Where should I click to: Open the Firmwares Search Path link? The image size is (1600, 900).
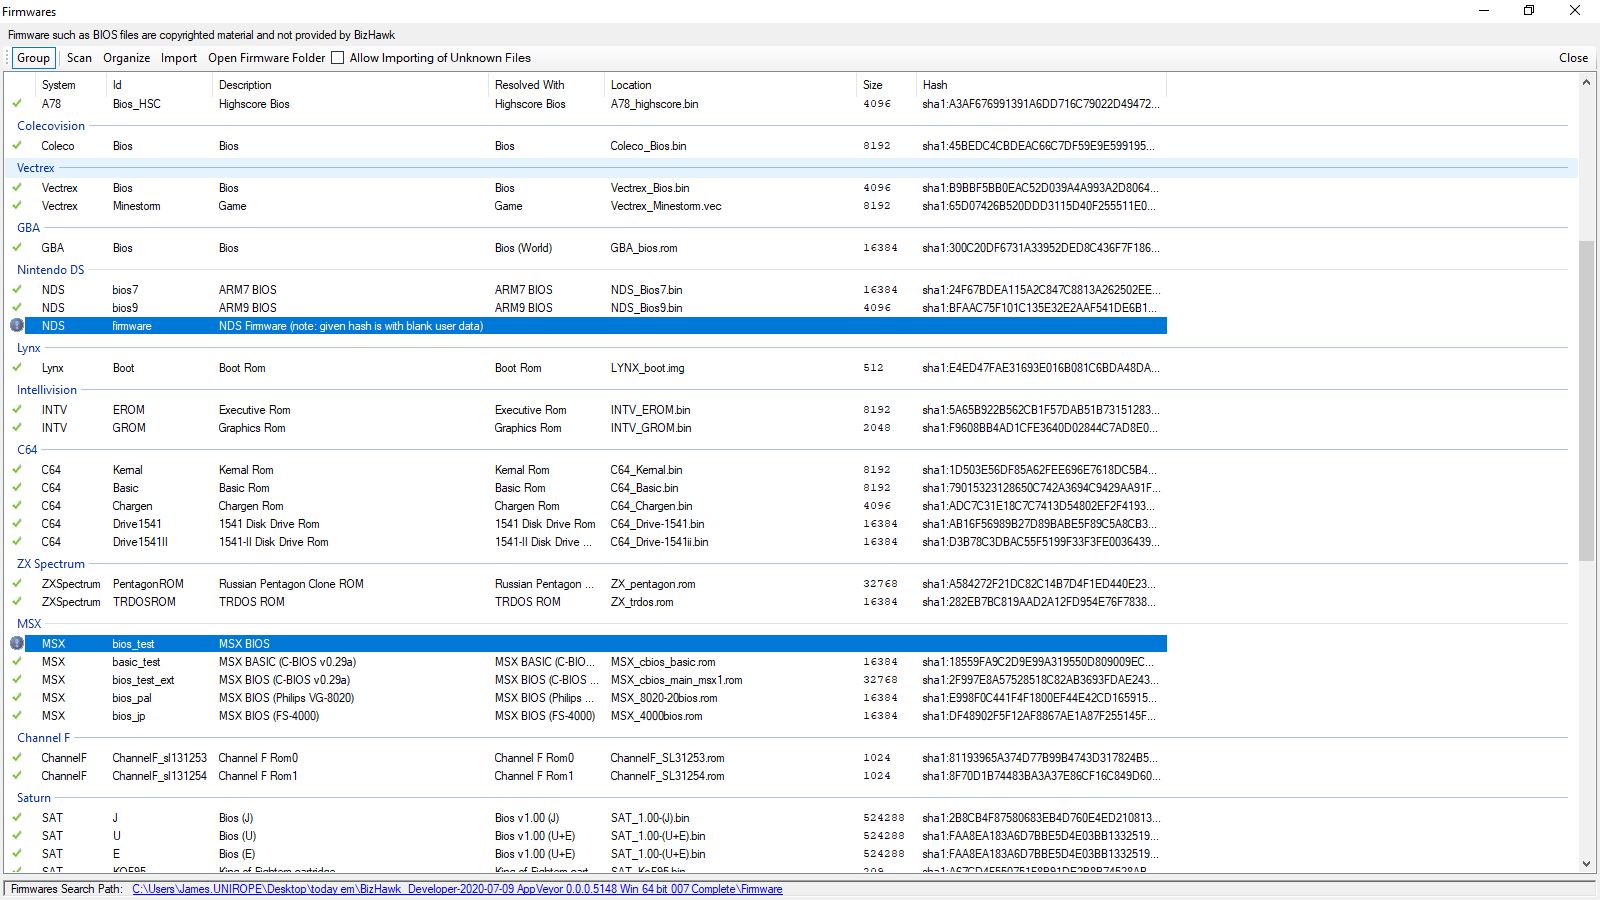[x=457, y=889]
